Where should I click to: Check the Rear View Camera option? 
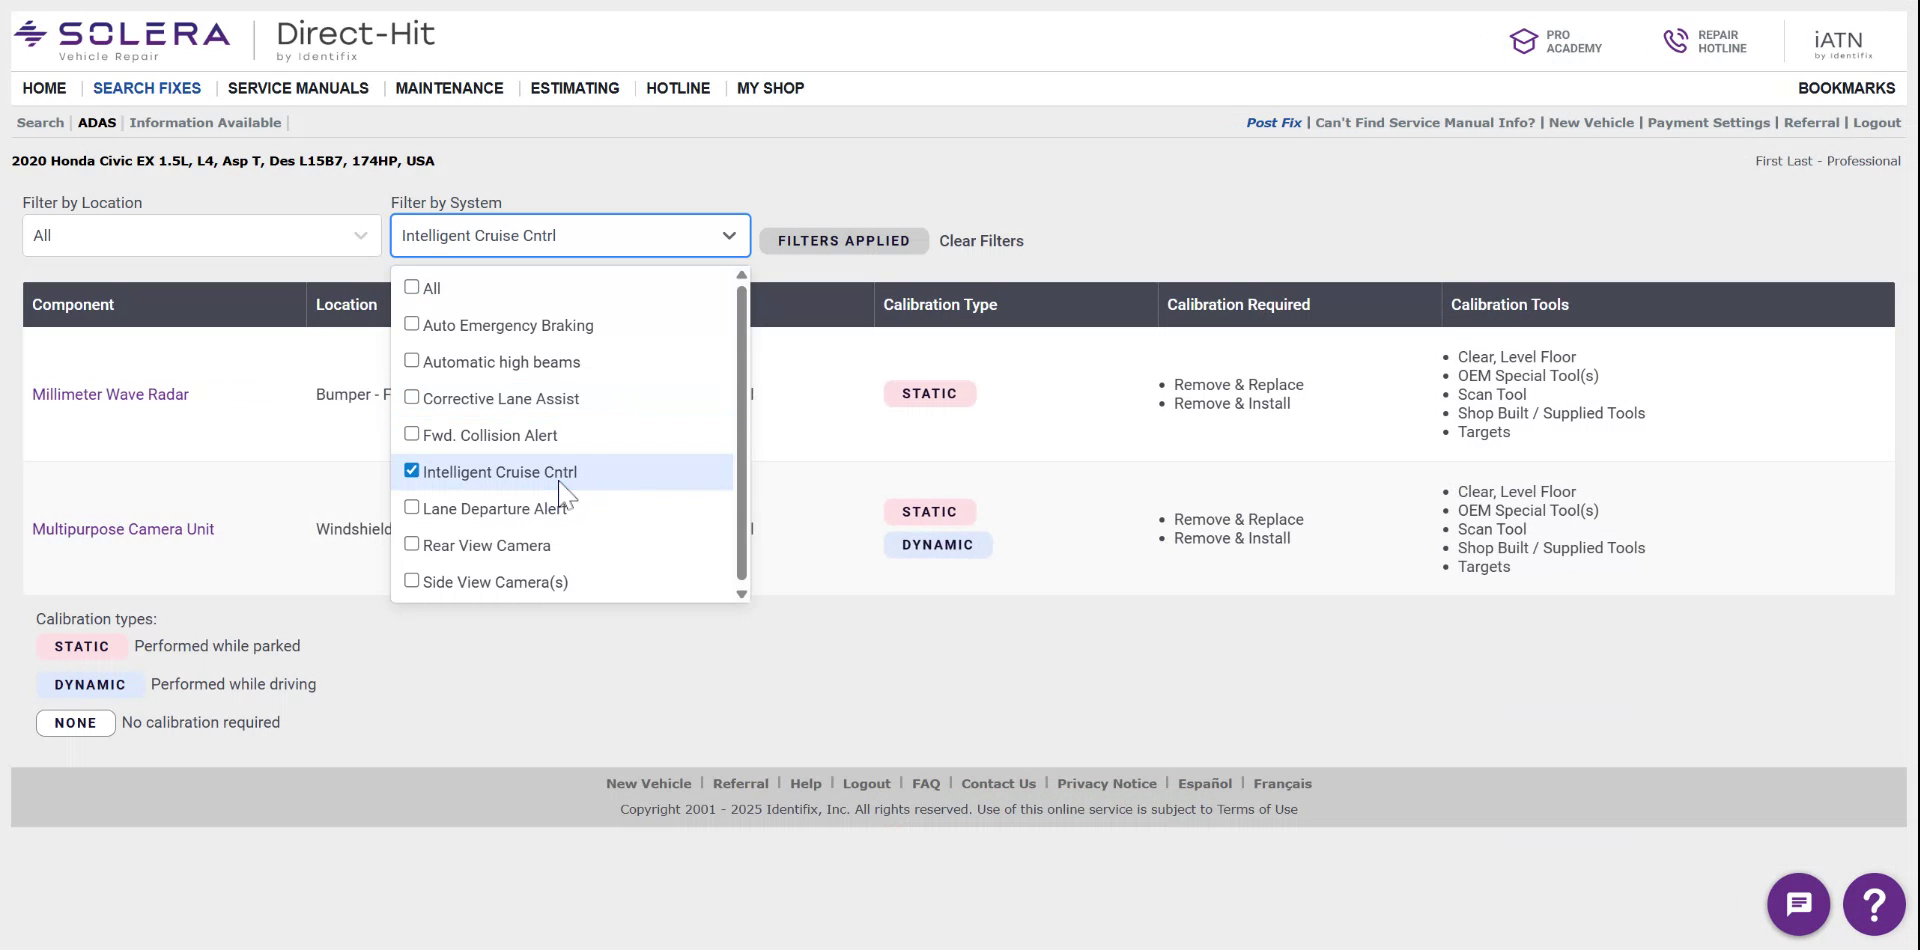pyautogui.click(x=412, y=542)
